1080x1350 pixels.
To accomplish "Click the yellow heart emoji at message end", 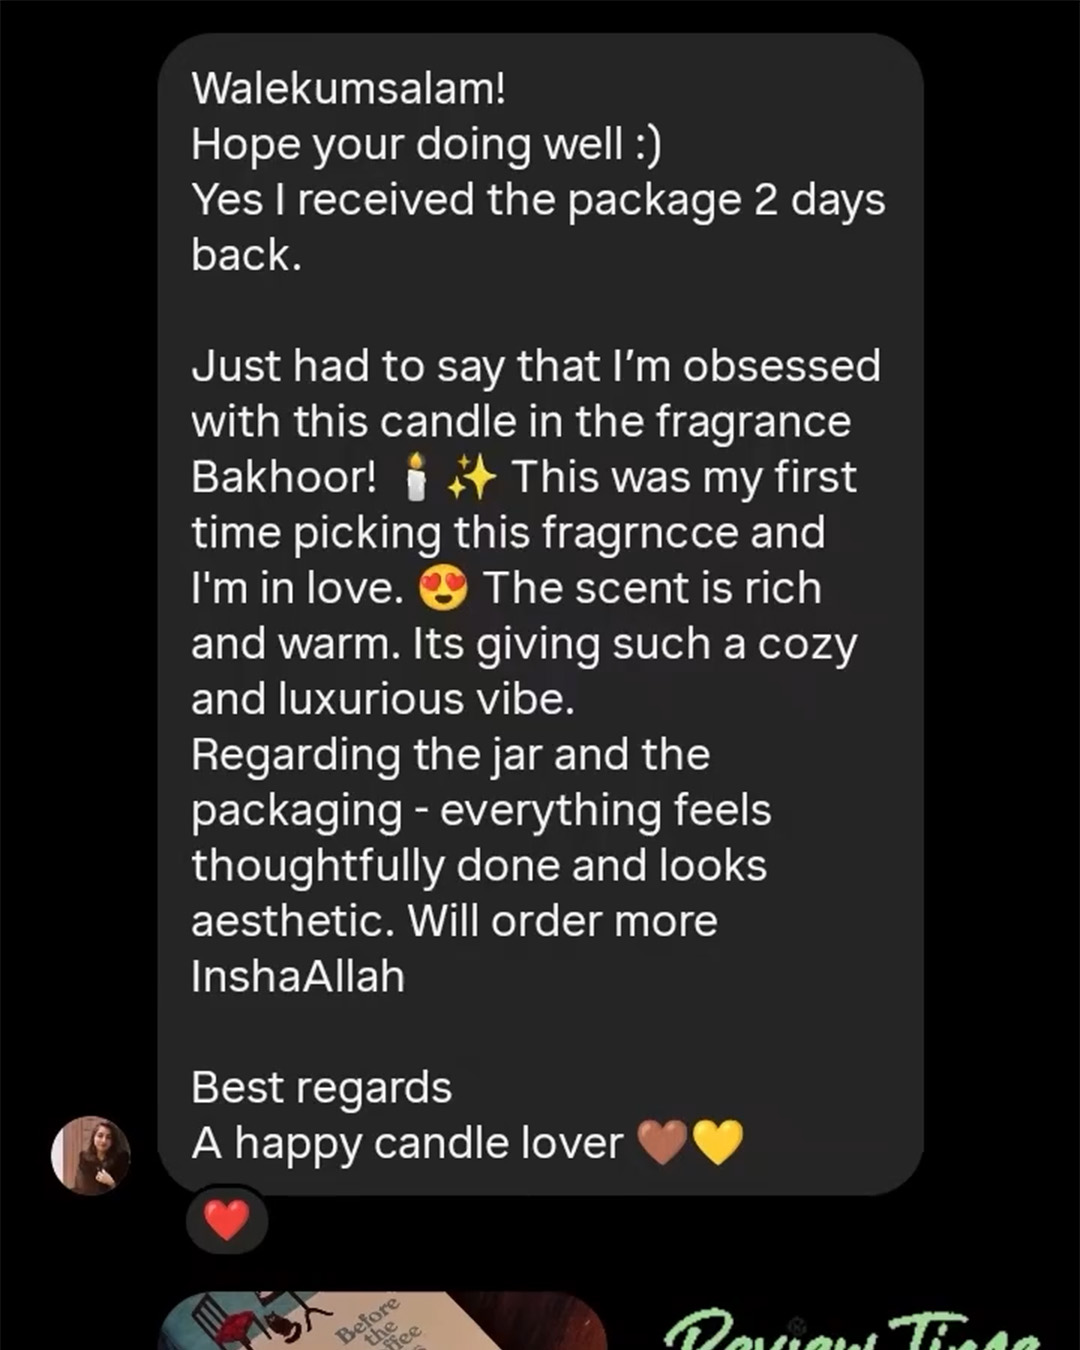I will point(717,1143).
